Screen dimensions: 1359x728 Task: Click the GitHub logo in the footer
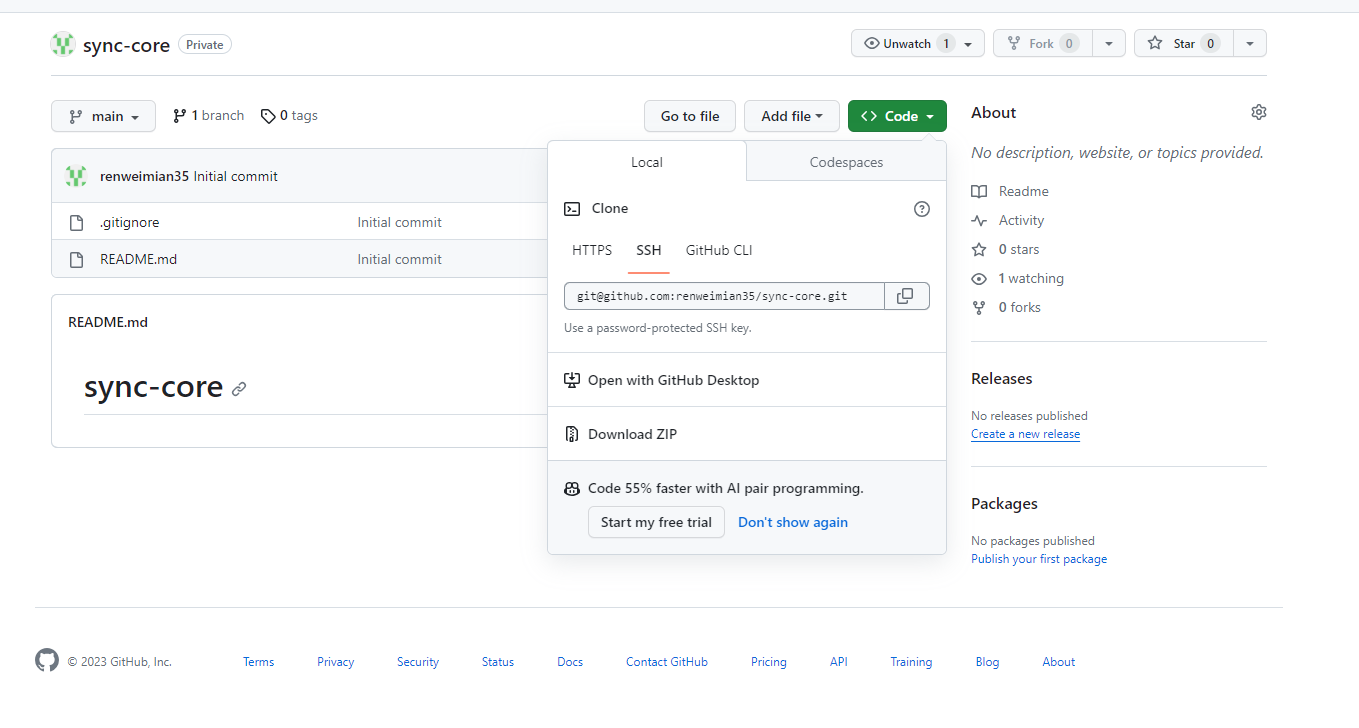[x=47, y=661]
